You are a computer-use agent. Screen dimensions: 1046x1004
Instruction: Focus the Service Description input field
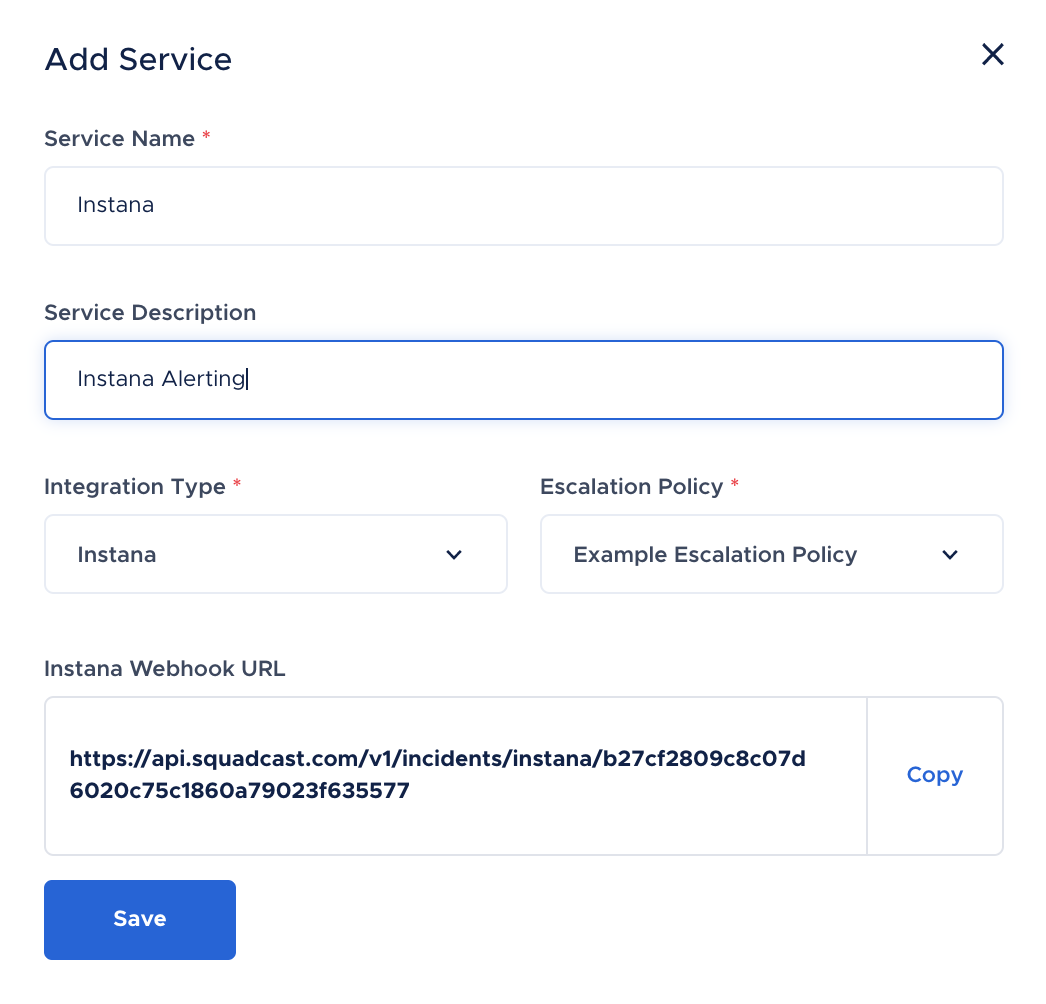(524, 380)
